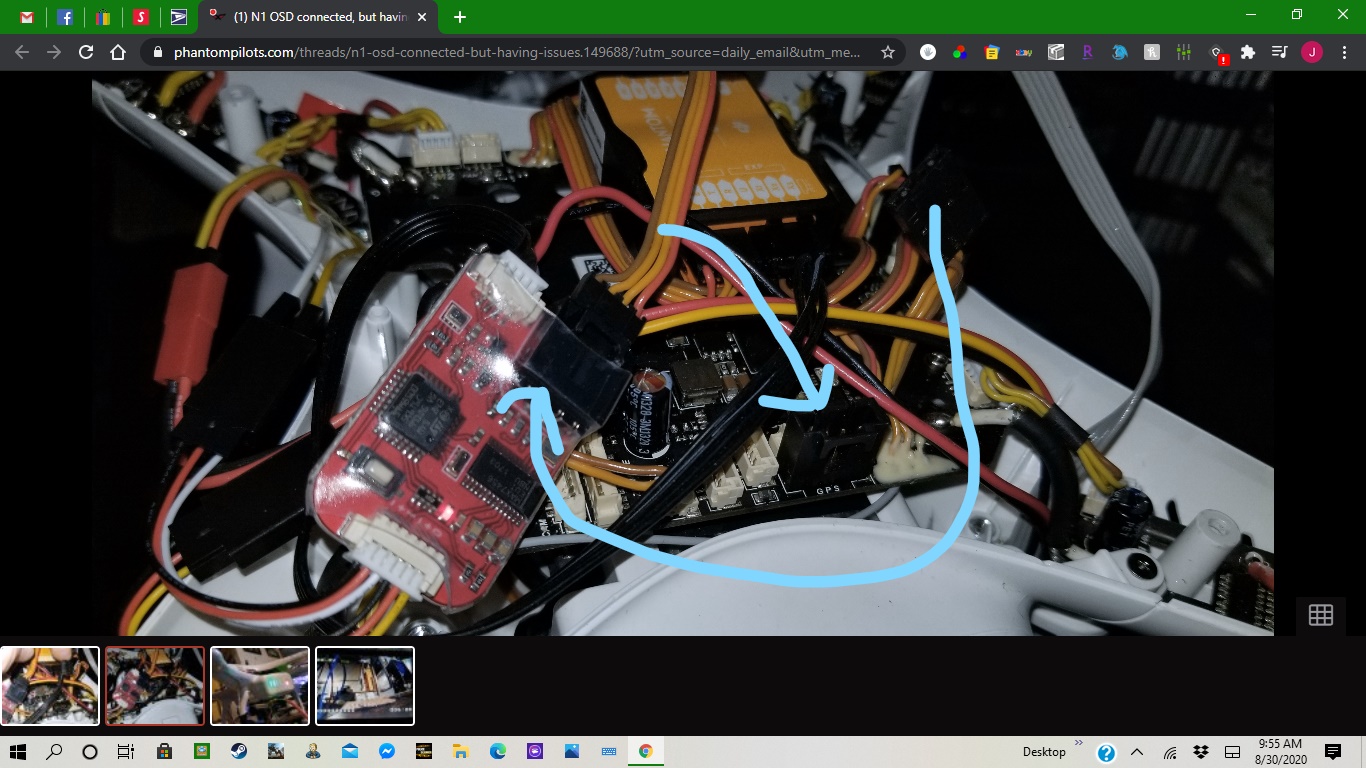
Task: Open Task View on the taskbar
Action: point(126,751)
